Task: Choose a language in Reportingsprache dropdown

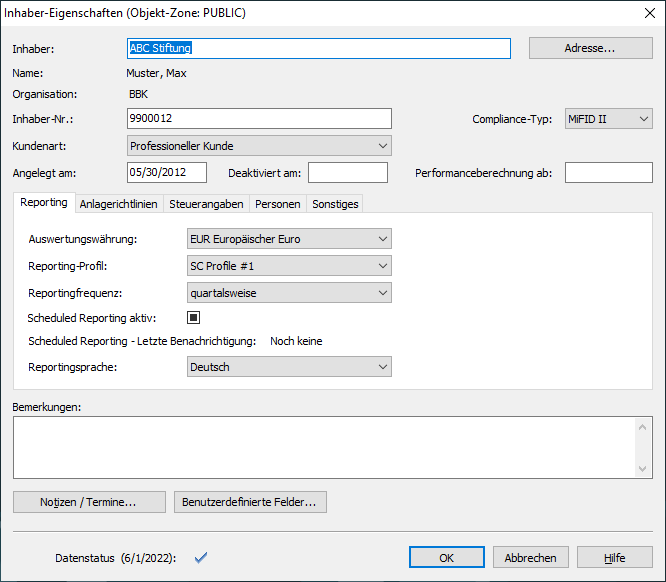Action: 289,367
